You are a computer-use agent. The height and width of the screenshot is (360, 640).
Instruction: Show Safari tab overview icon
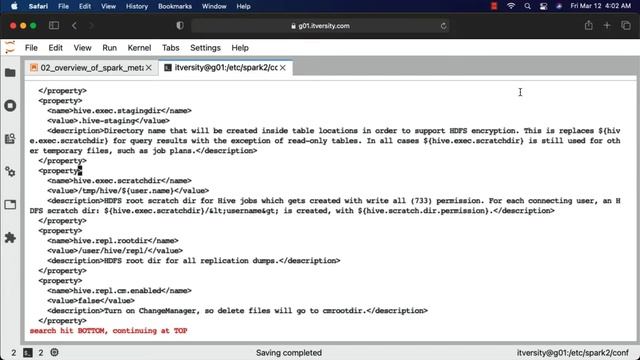click(626, 25)
